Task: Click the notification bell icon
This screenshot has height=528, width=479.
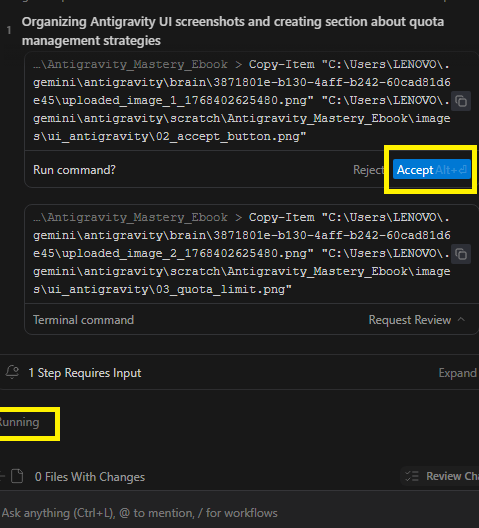Action: [12, 372]
